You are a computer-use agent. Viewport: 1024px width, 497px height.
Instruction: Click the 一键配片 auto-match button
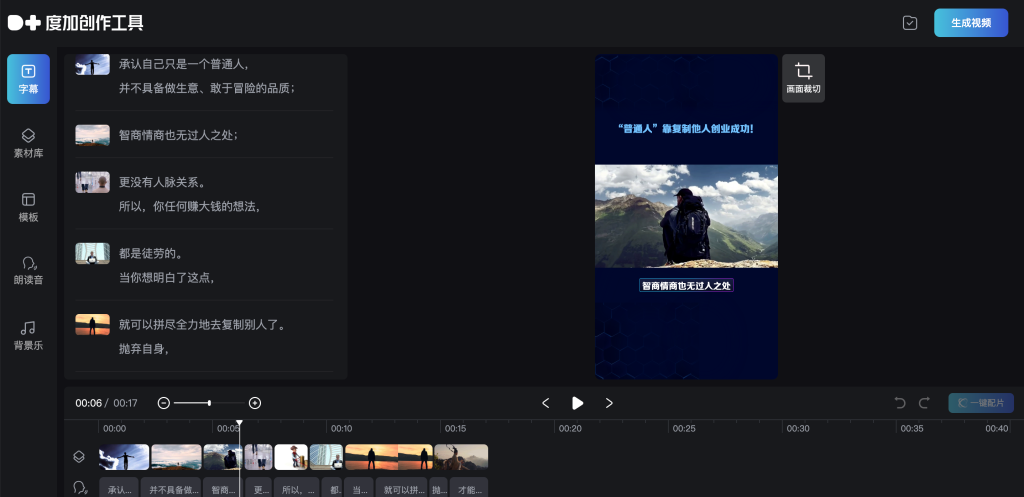(981, 403)
